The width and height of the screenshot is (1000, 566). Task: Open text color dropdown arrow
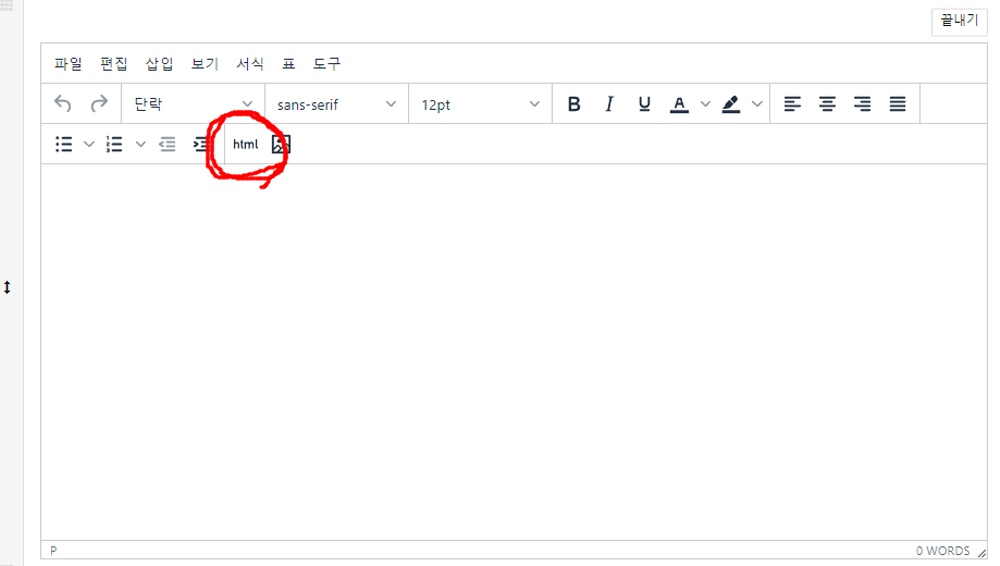(x=705, y=104)
